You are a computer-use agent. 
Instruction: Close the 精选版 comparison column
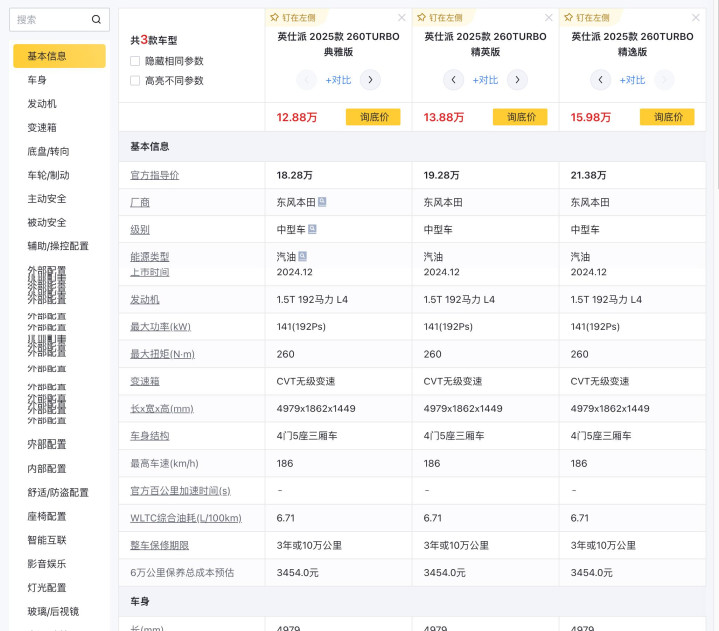point(695,17)
